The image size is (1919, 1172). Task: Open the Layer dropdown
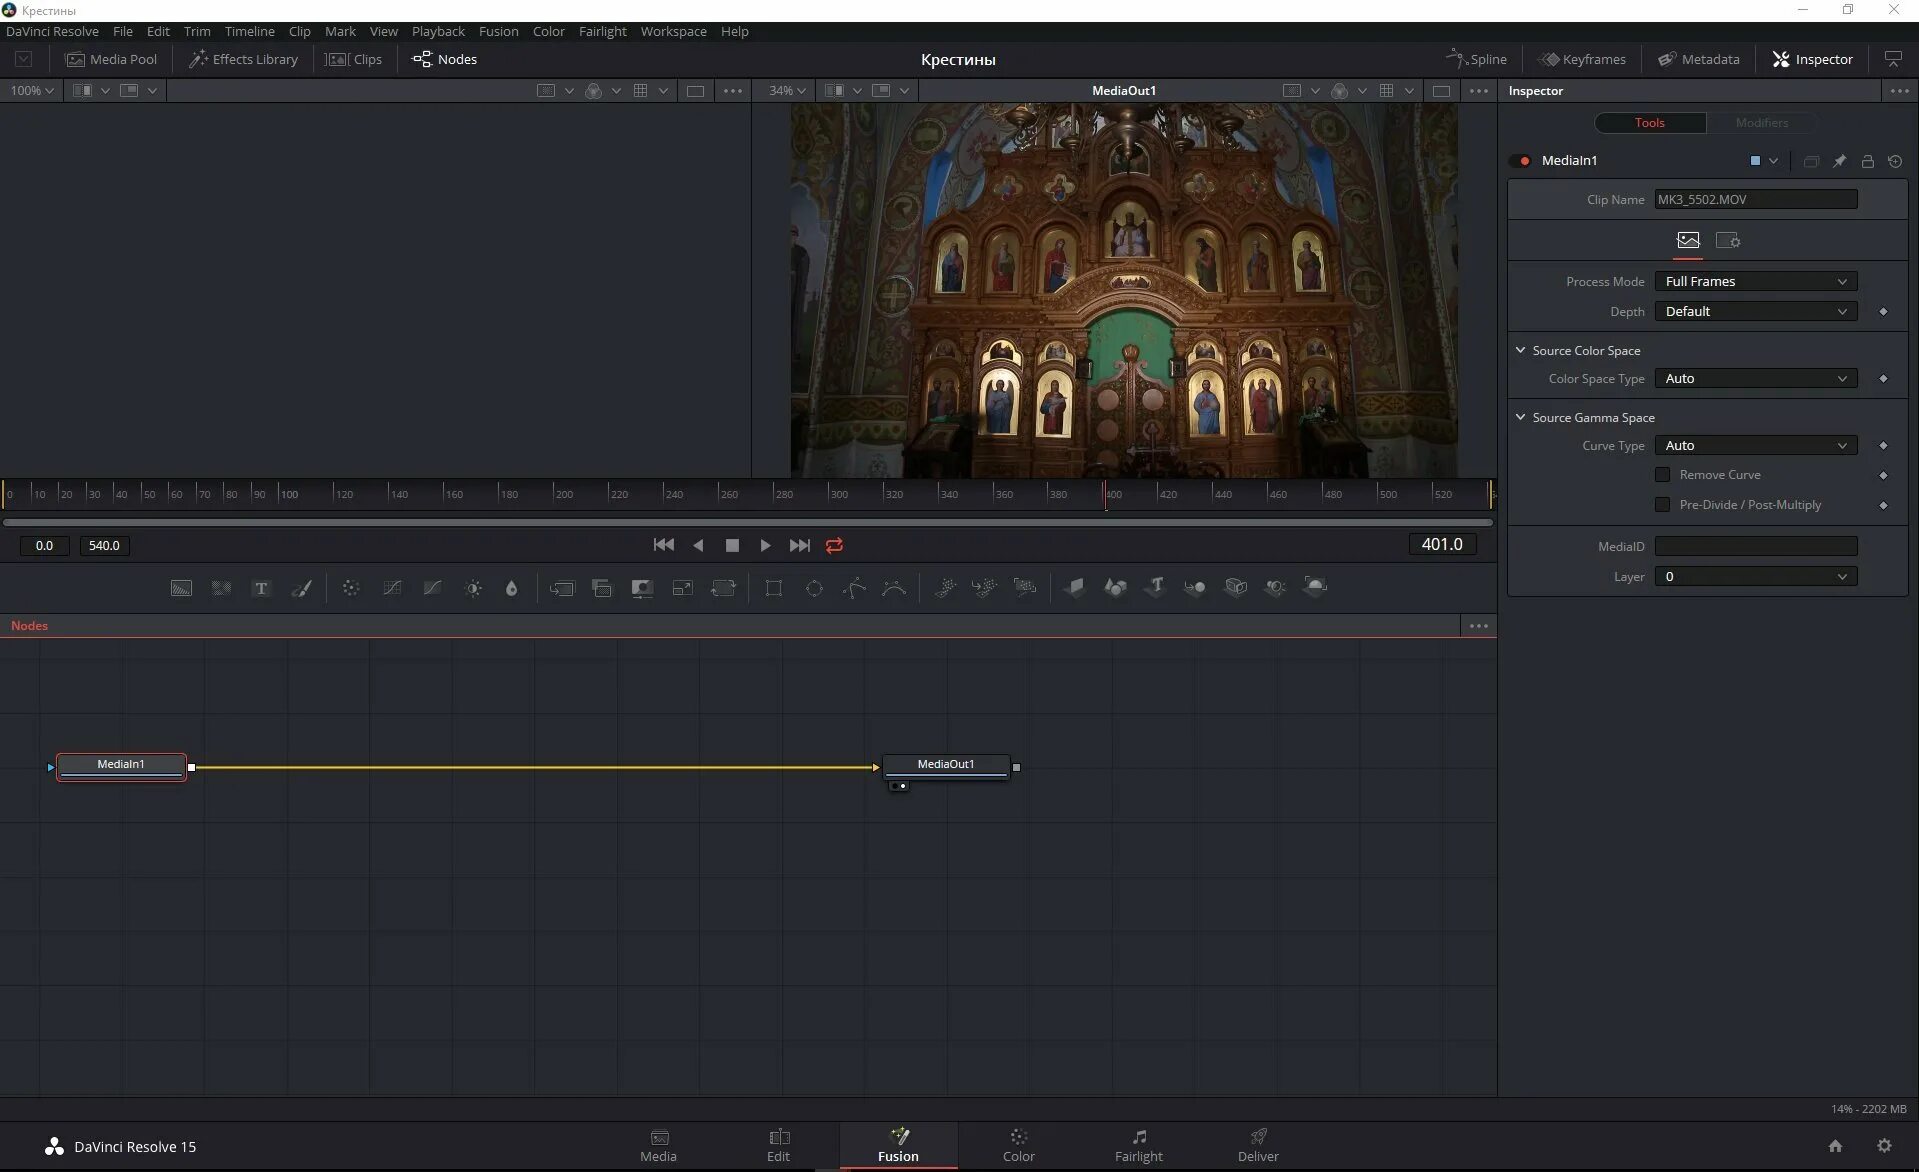[x=1756, y=577]
